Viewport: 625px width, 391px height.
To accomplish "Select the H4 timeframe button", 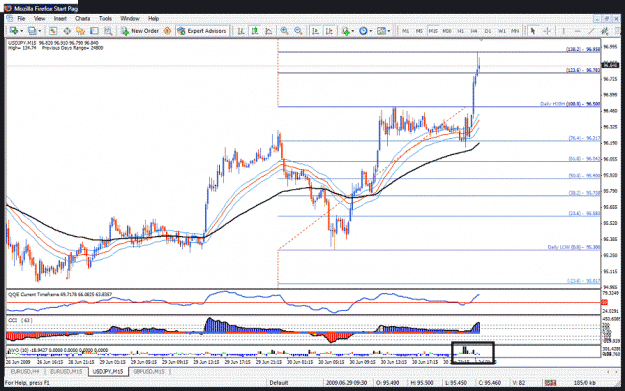I will pos(474,31).
